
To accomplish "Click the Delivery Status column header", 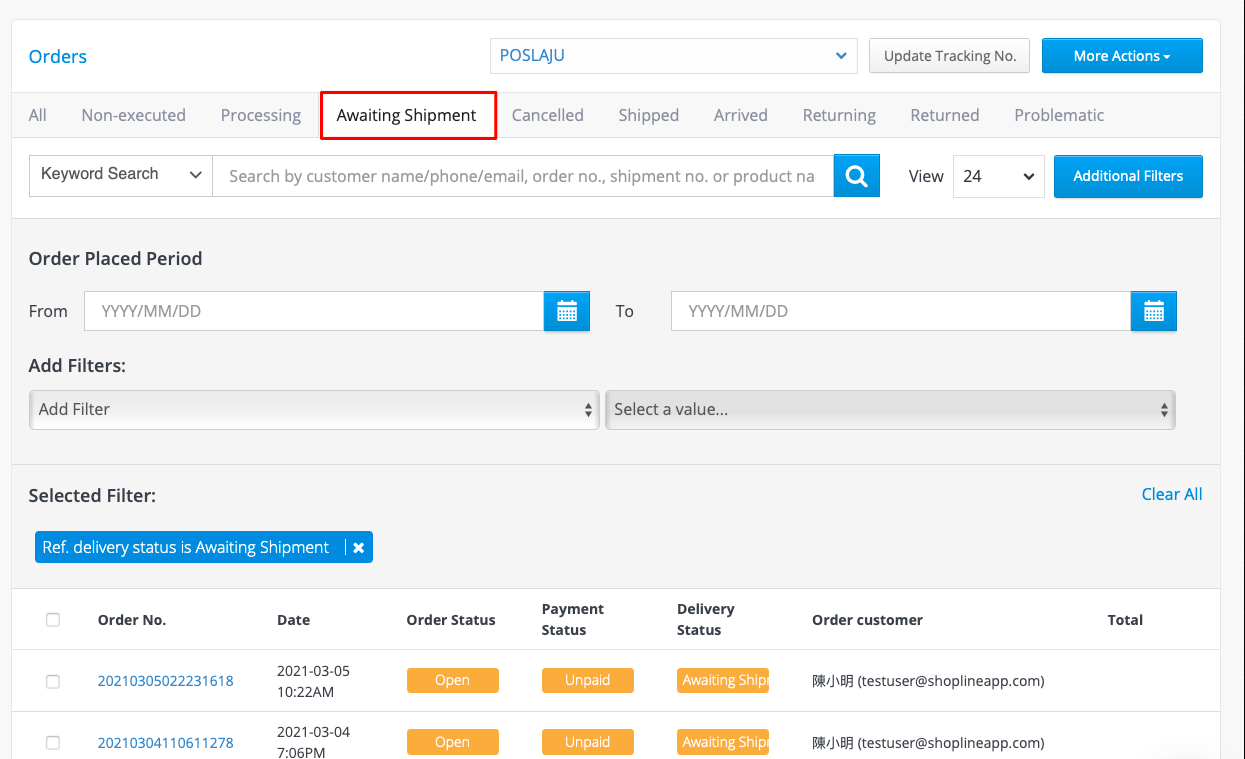I will pos(706,620).
